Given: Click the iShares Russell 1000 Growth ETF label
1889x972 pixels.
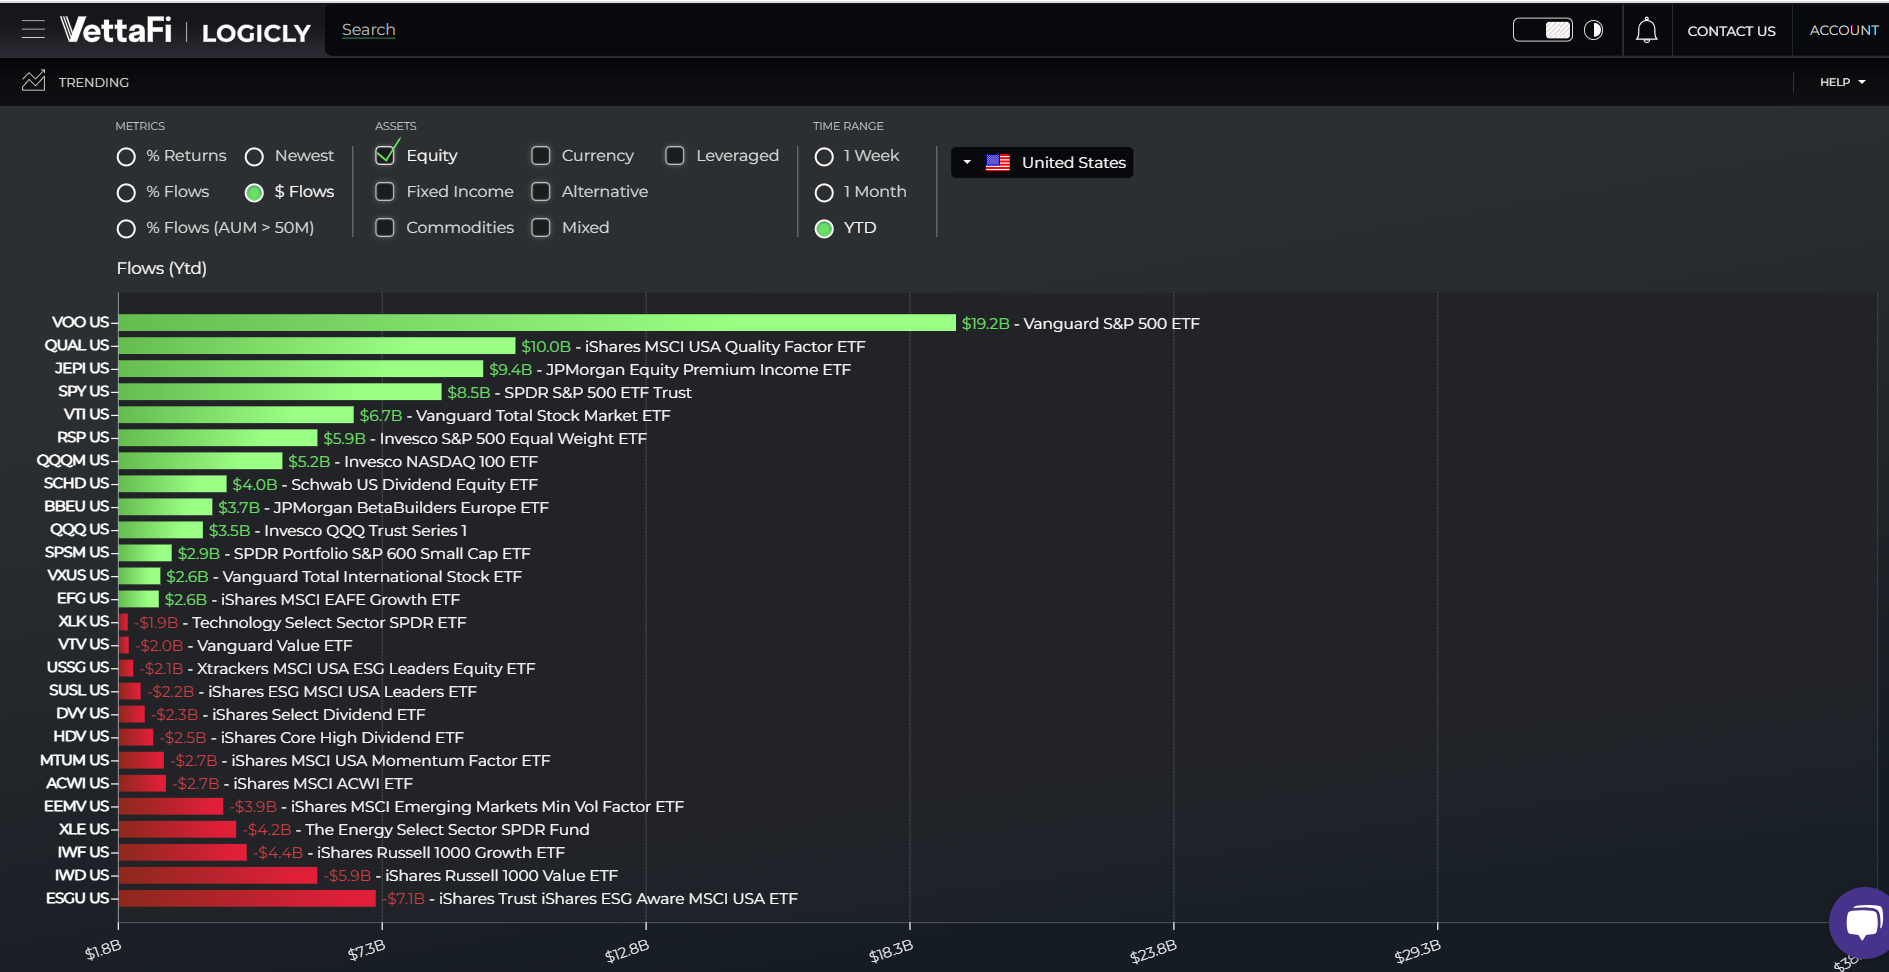Looking at the screenshot, I should coord(440,853).
